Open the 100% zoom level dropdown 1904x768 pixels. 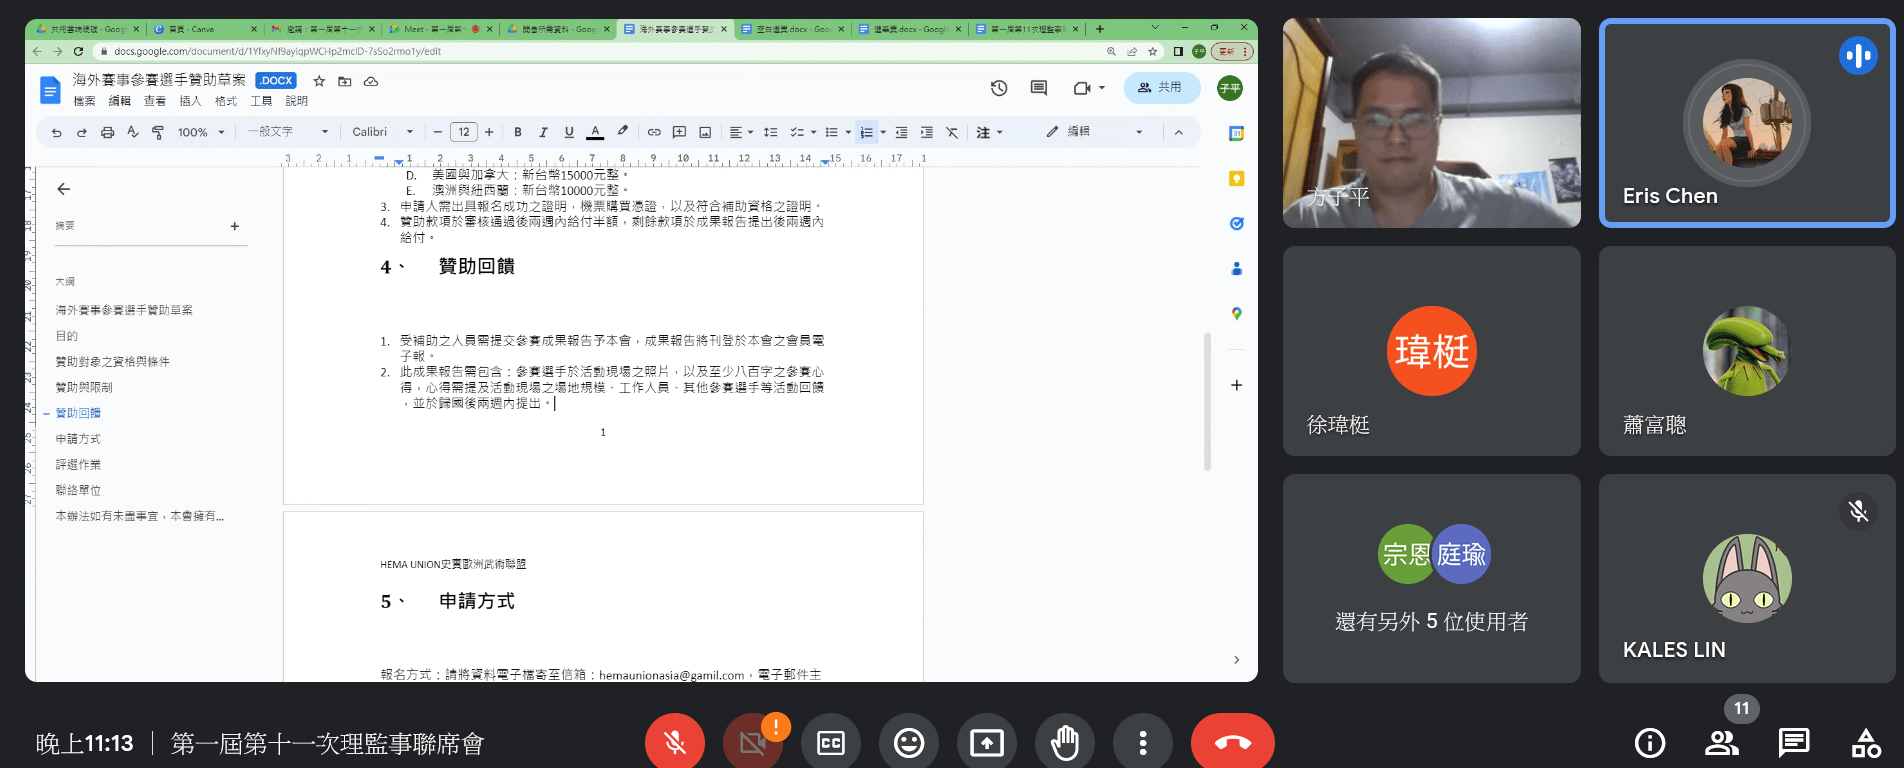[x=201, y=132]
